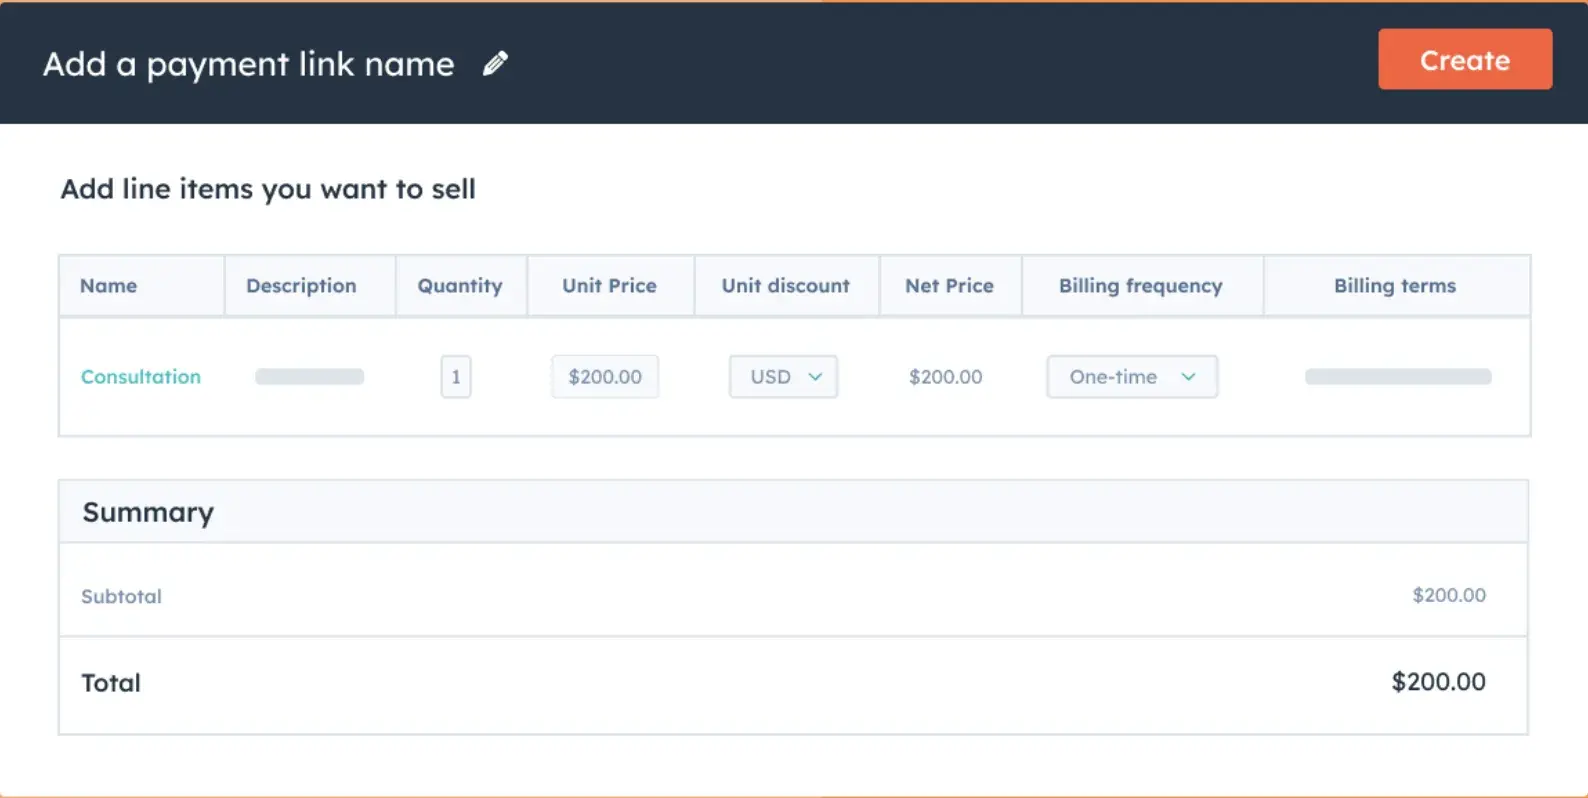Click the pencil edit name icon

point(495,64)
